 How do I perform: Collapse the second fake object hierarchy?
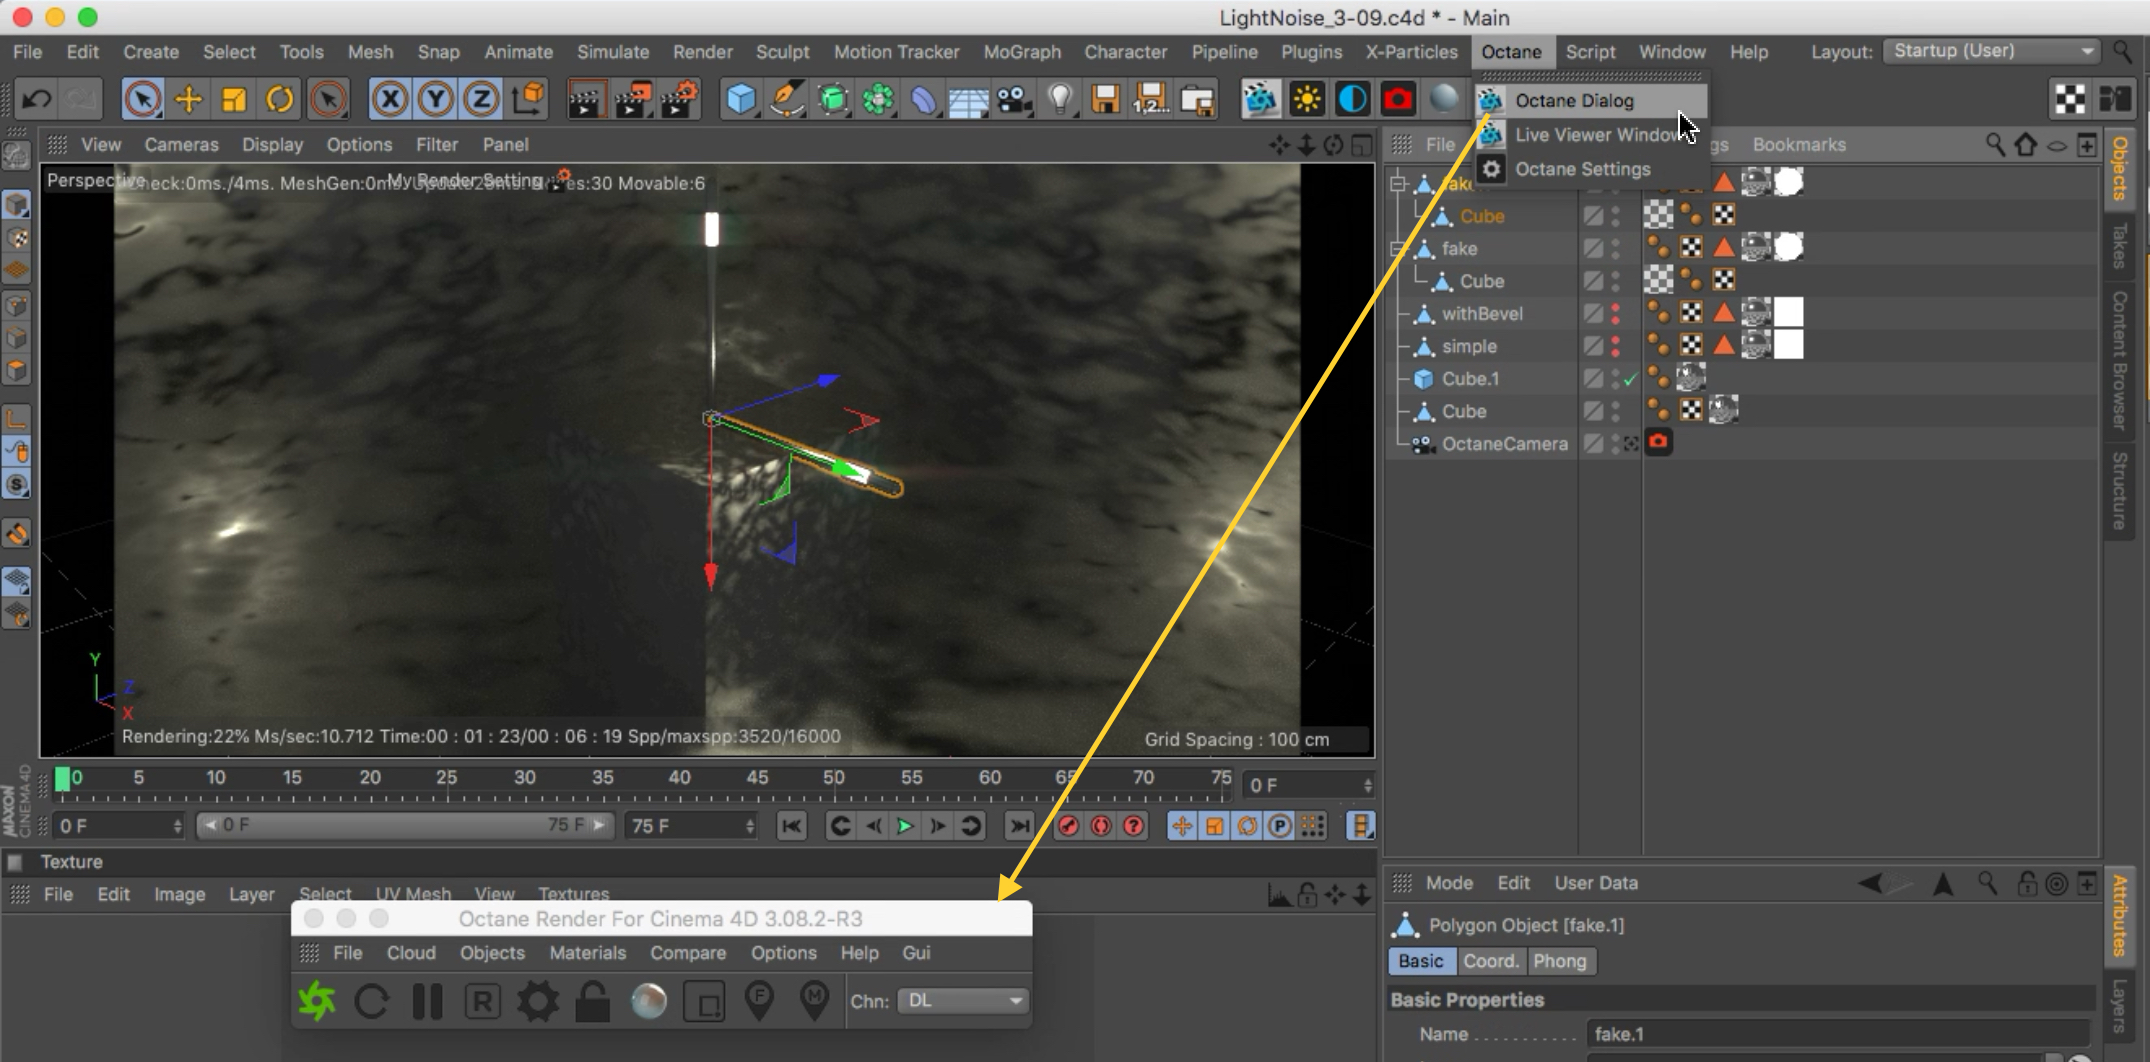(x=1399, y=248)
